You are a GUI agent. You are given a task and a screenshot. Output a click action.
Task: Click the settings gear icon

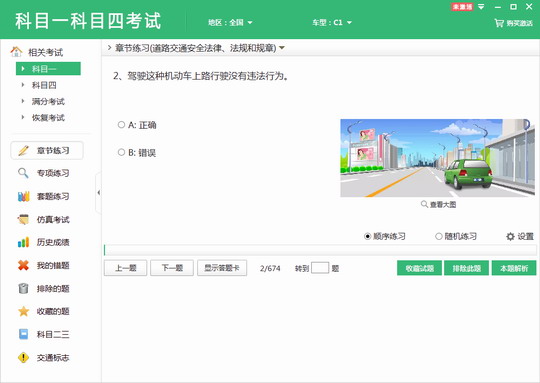coord(510,236)
